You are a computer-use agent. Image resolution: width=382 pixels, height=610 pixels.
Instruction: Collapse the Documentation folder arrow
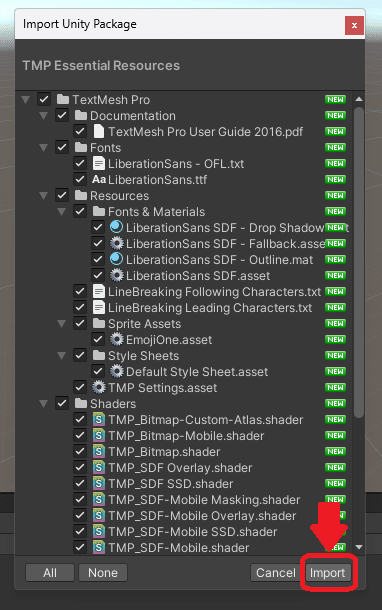[x=44, y=116]
